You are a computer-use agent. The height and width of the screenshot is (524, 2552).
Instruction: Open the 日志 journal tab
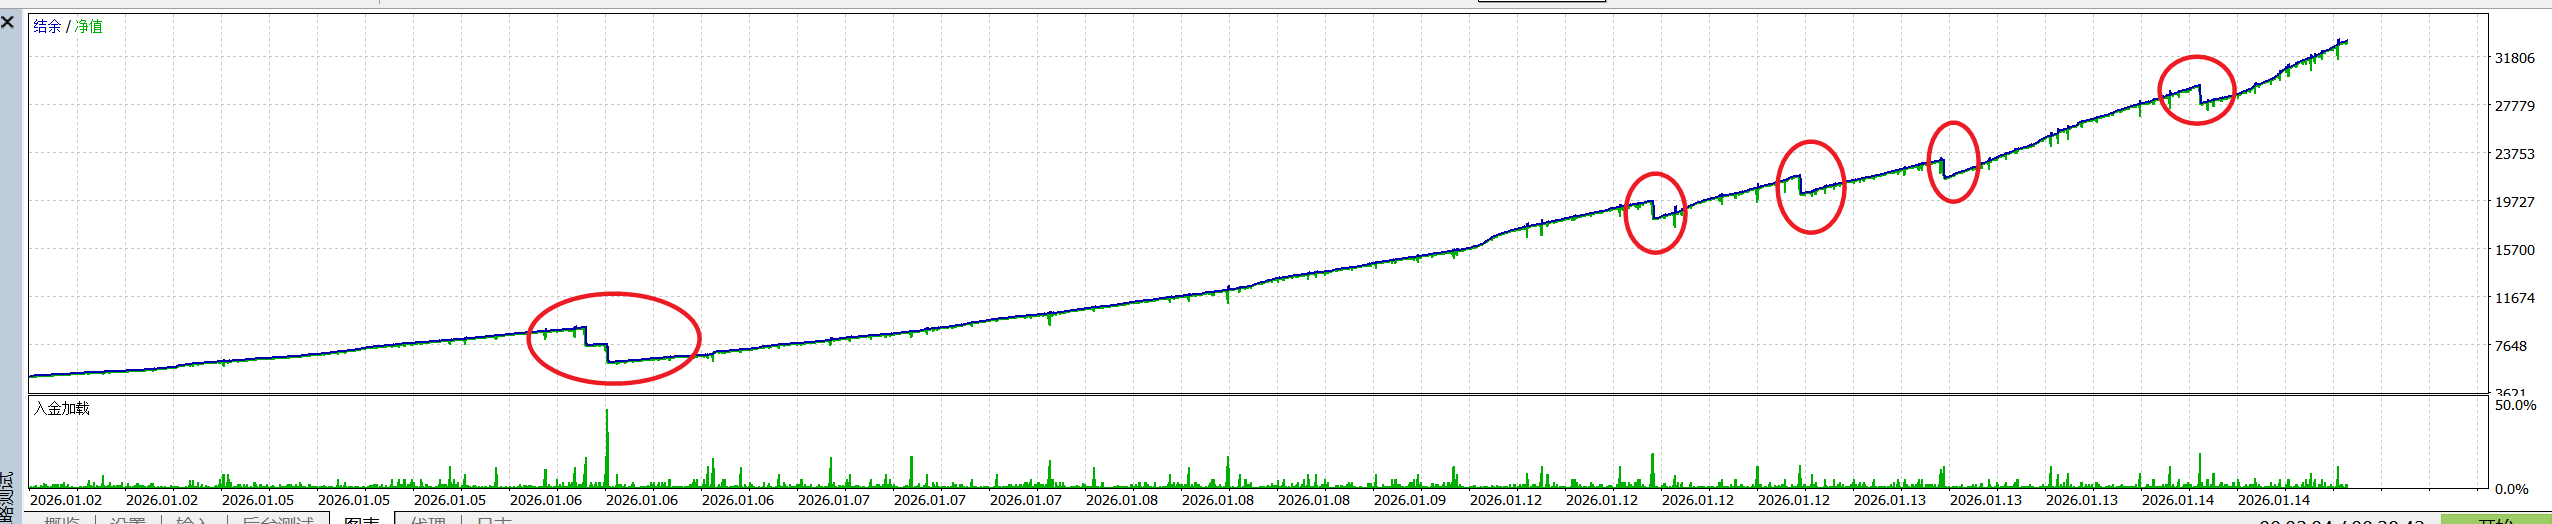click(494, 519)
